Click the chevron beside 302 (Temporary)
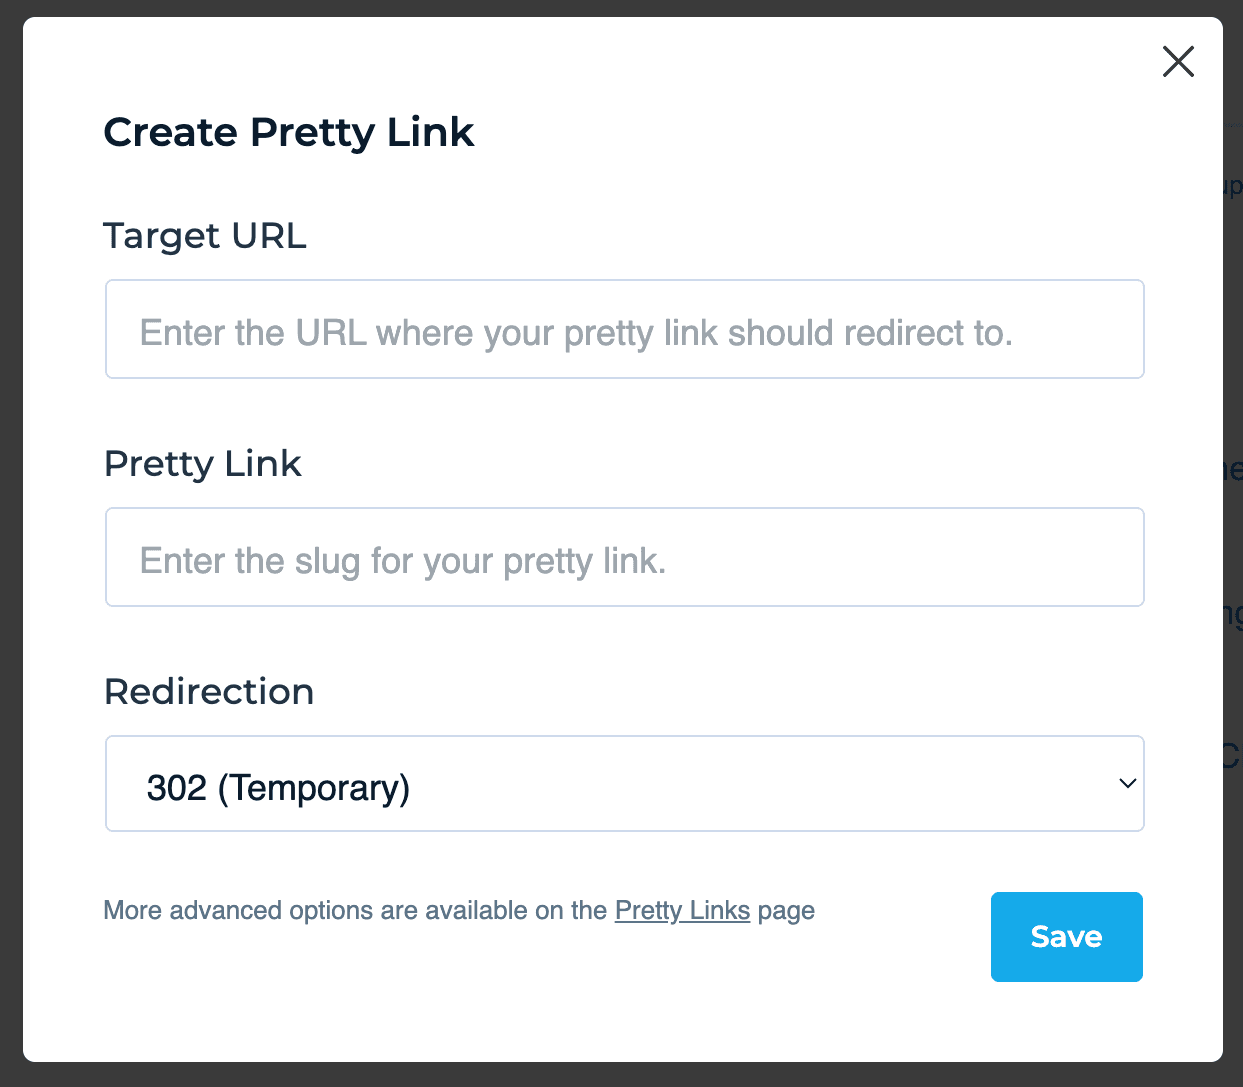 (1127, 784)
